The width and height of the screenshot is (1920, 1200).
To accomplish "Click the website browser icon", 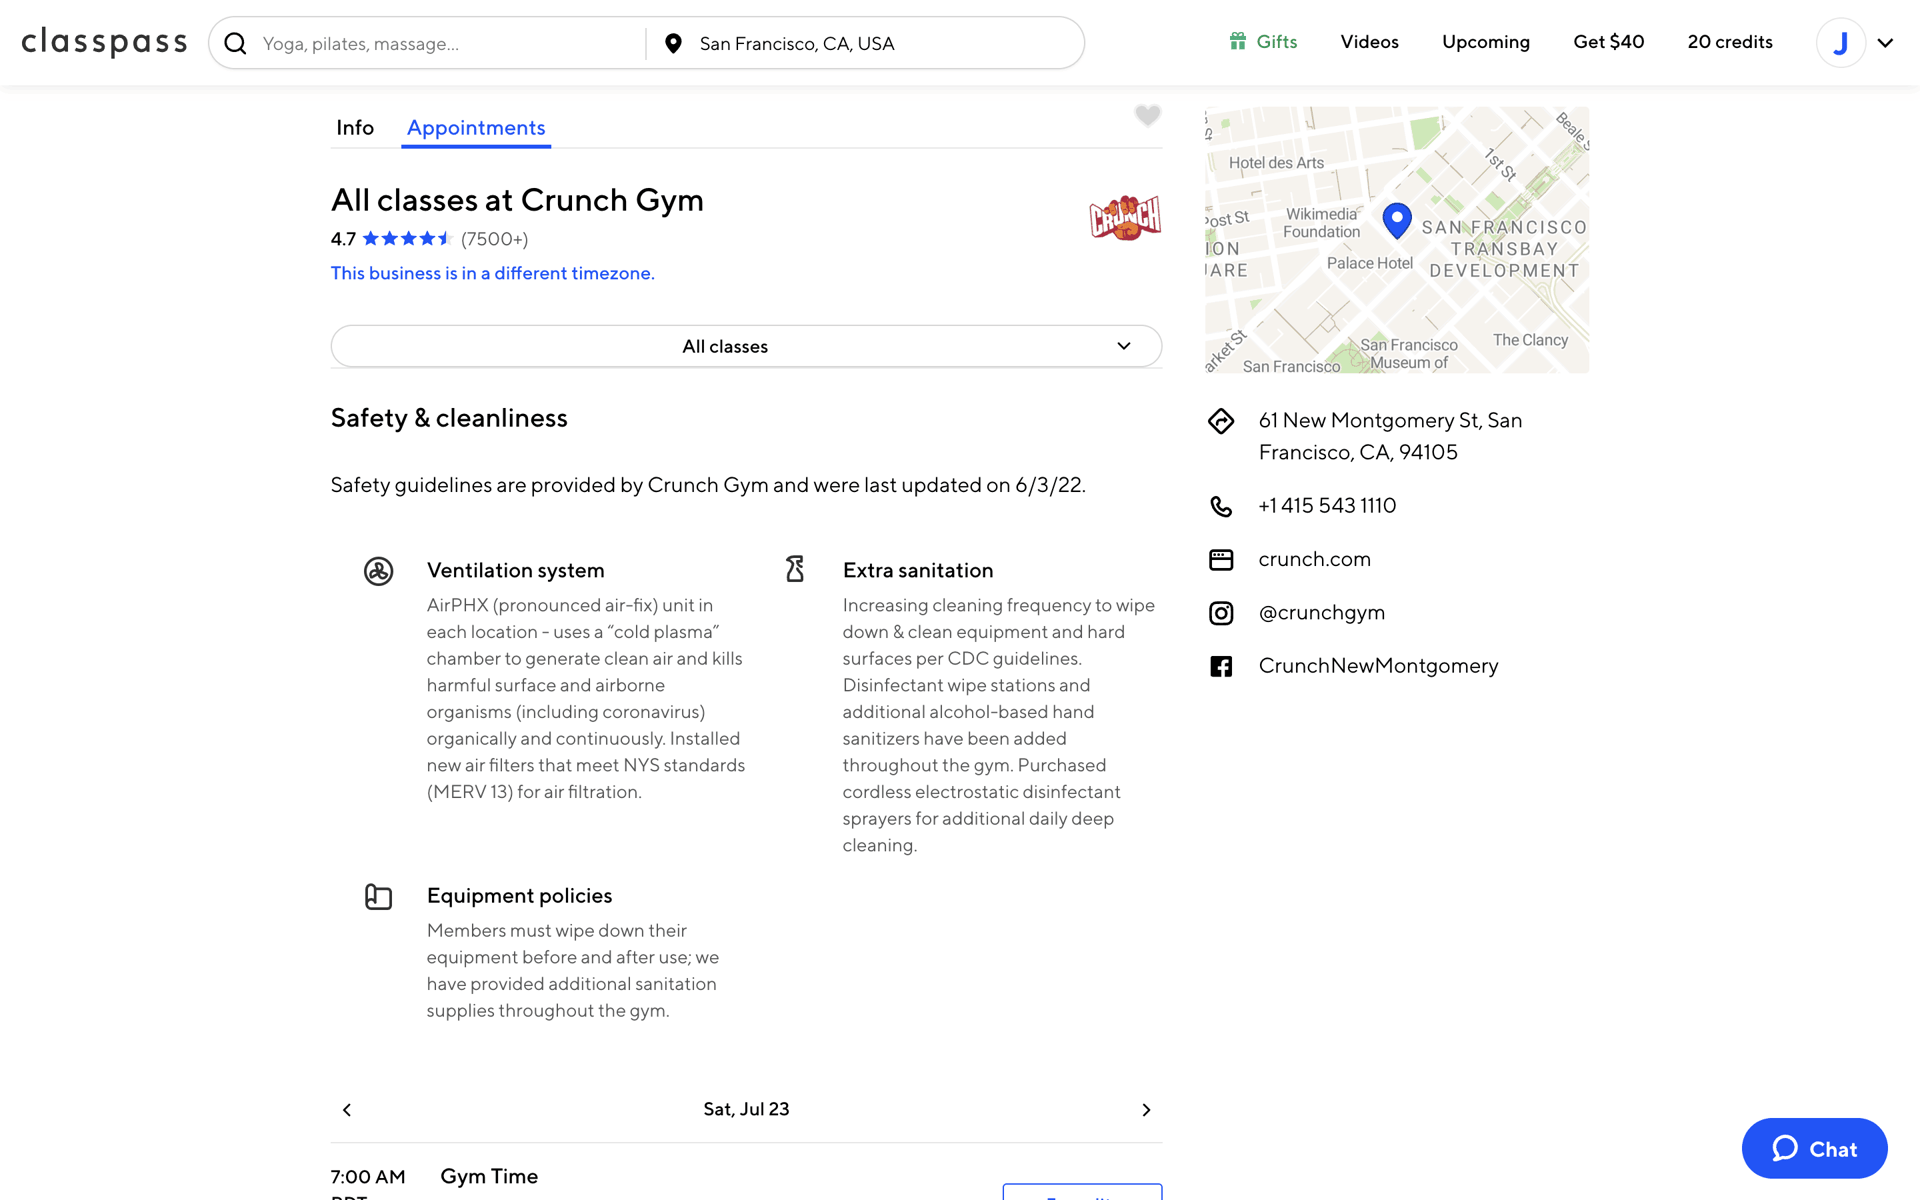I will [x=1221, y=560].
